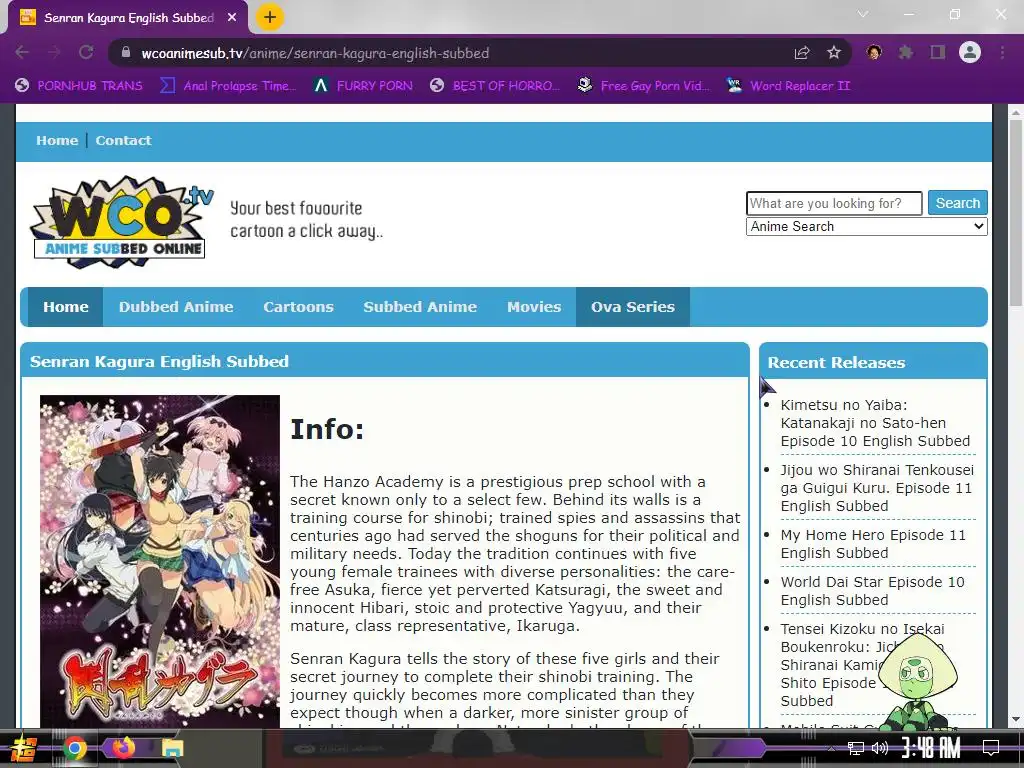The height and width of the screenshot is (768, 1024).
Task: Open File Explorer from the taskbar
Action: click(173, 748)
